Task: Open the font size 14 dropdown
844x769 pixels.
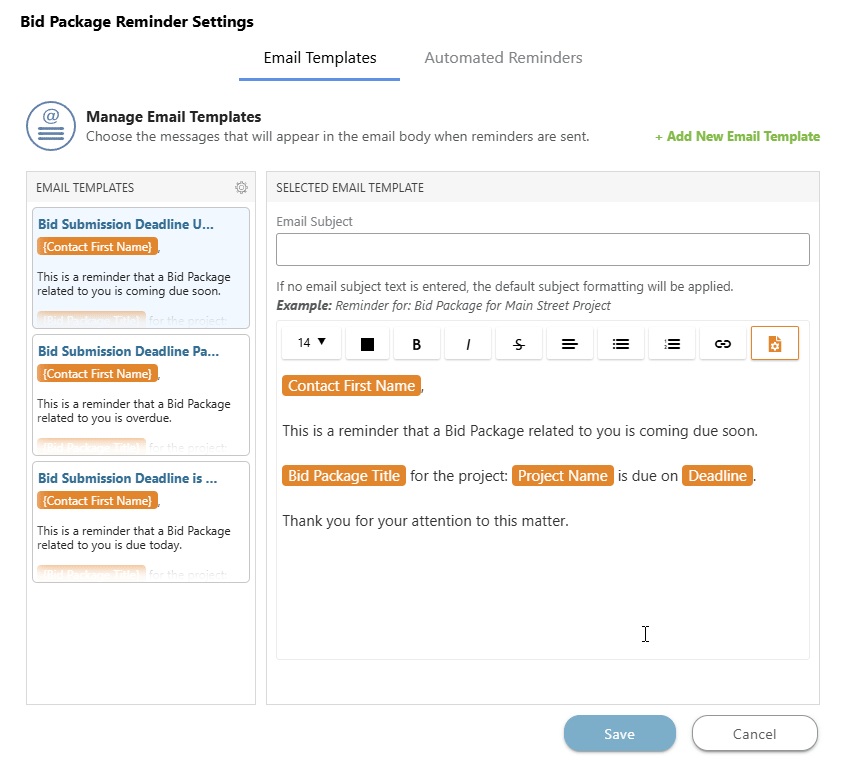Action: [x=312, y=343]
